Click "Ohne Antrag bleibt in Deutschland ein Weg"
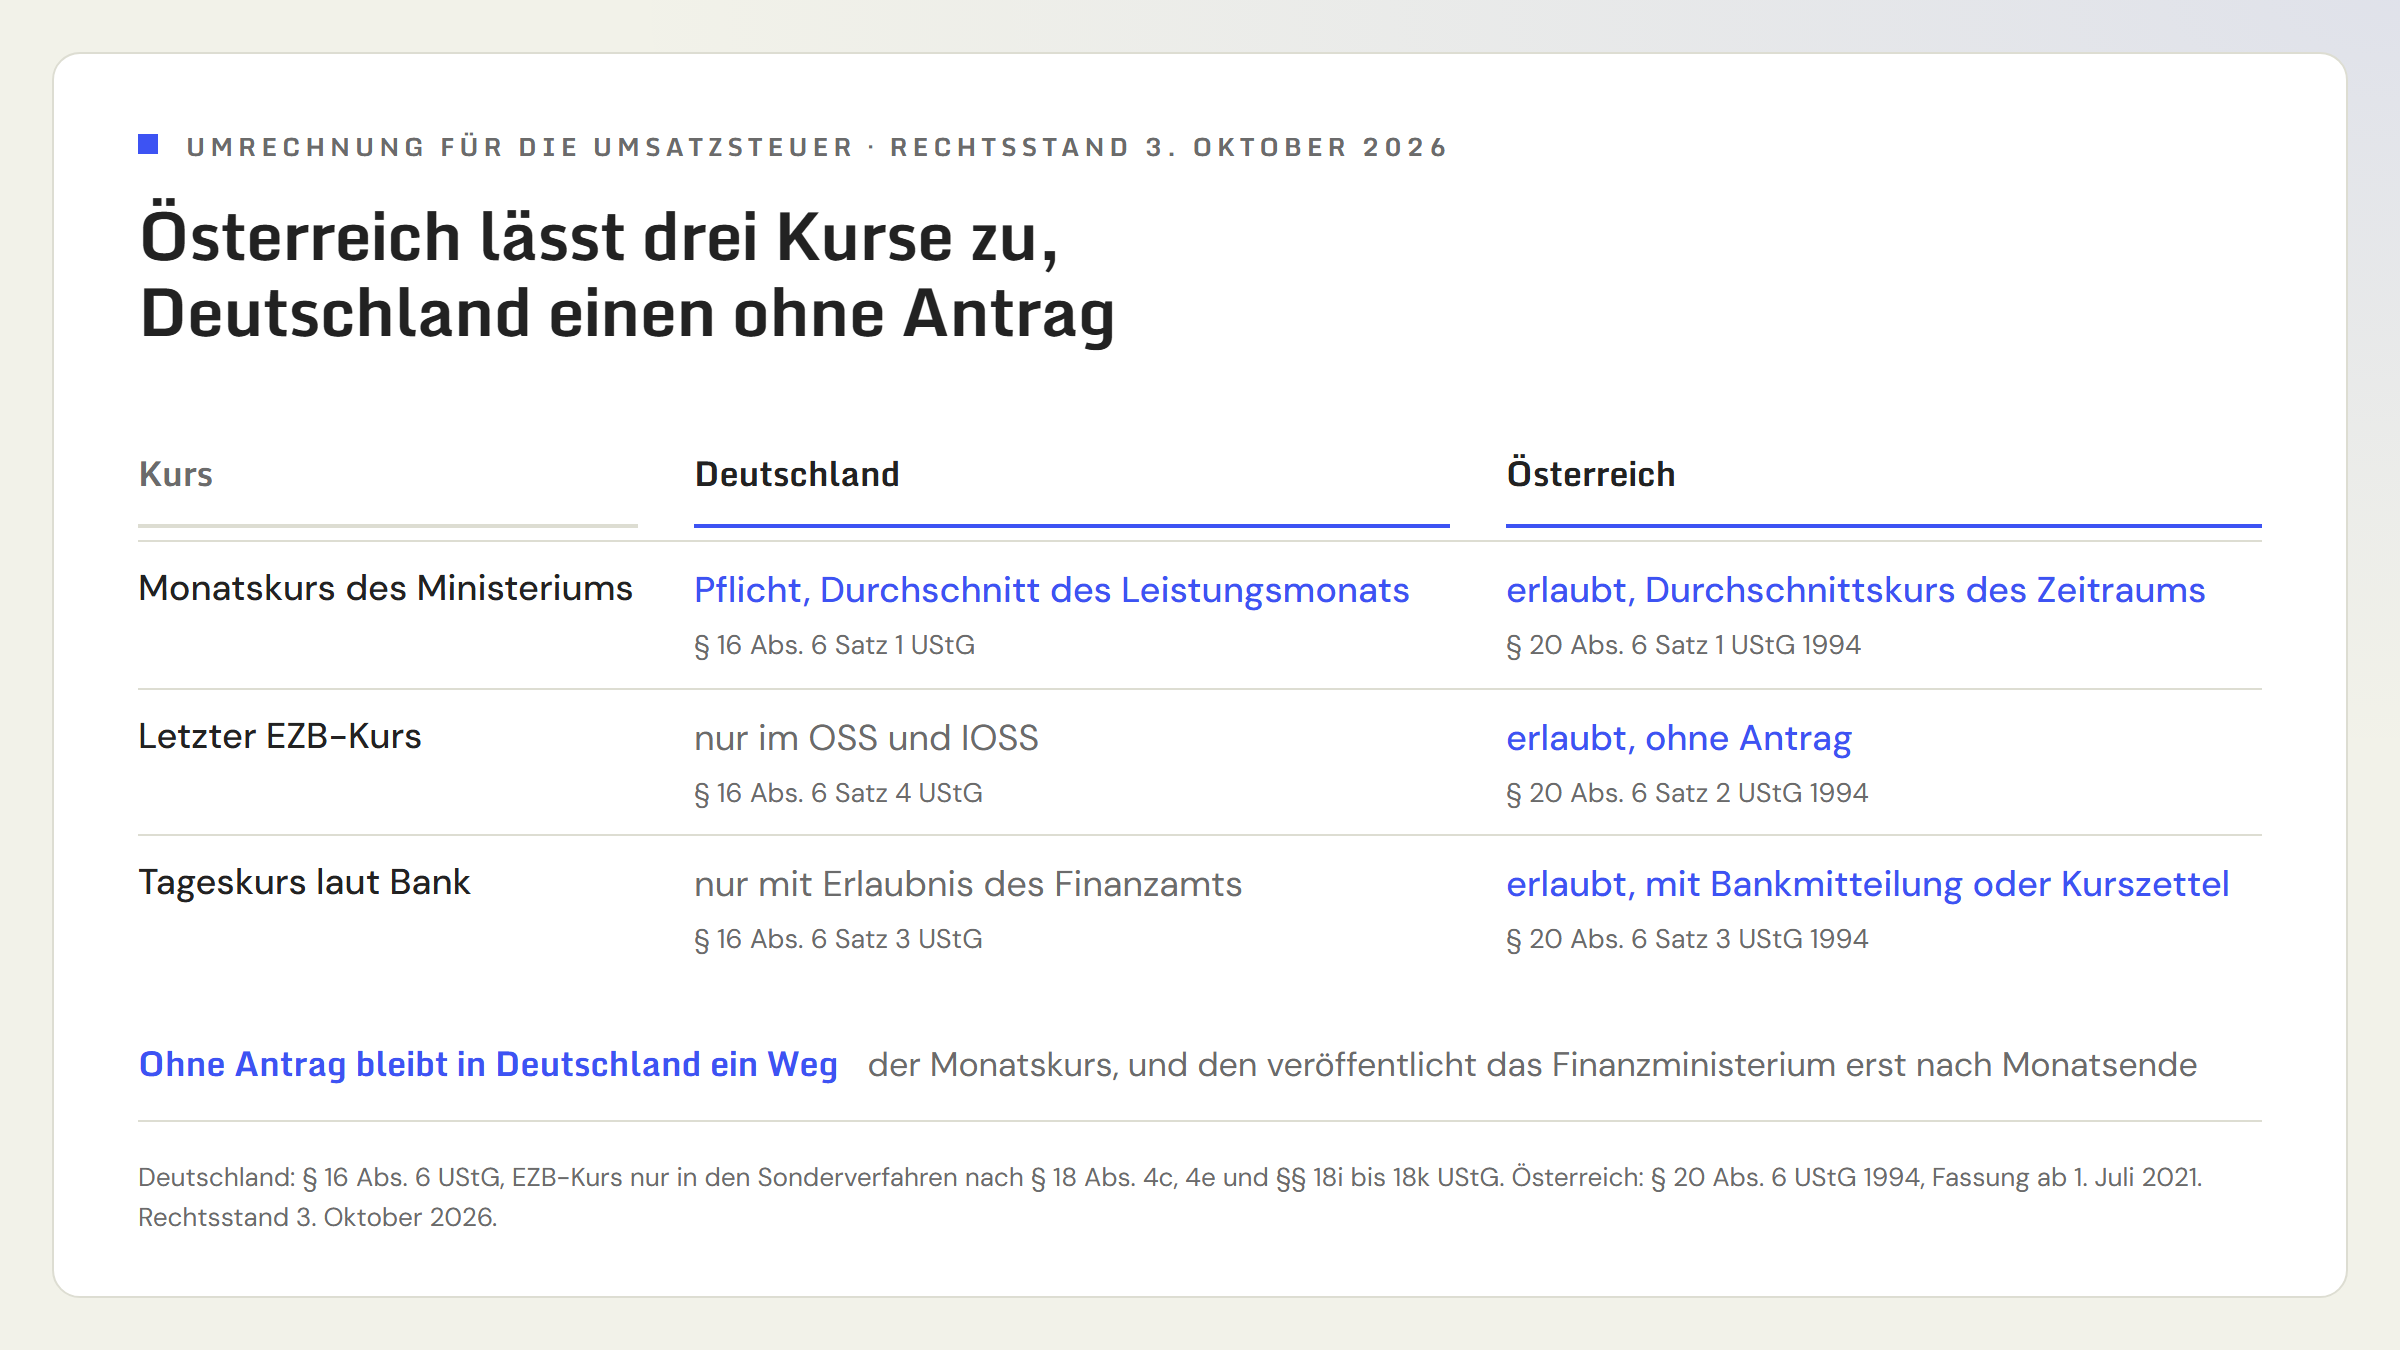 point(488,1064)
